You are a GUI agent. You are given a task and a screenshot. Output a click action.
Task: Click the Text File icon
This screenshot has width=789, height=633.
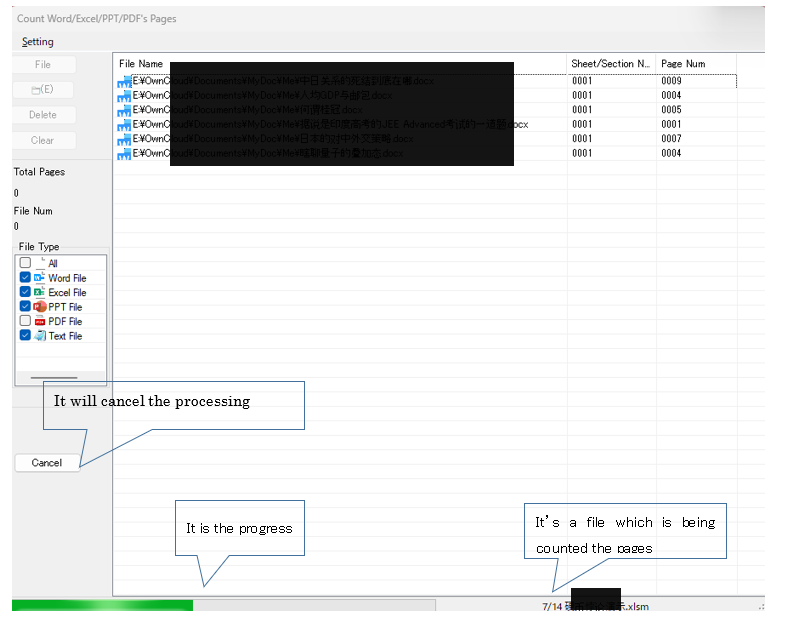(40, 336)
